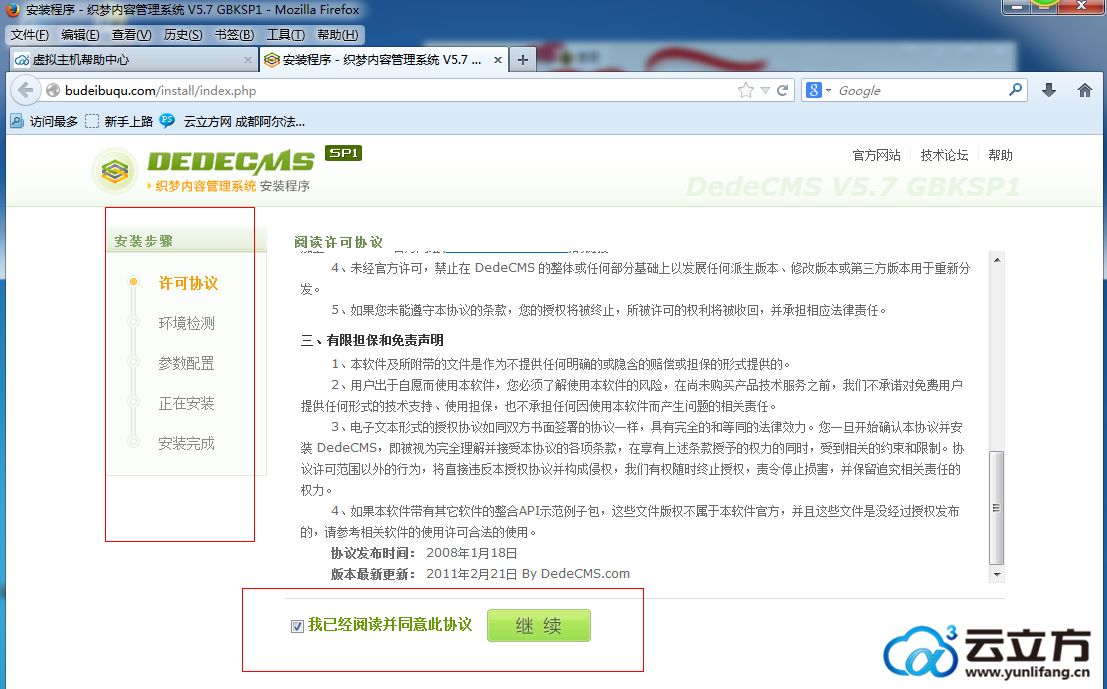
Task: Select the 正在安装 install step
Action: click(x=186, y=404)
